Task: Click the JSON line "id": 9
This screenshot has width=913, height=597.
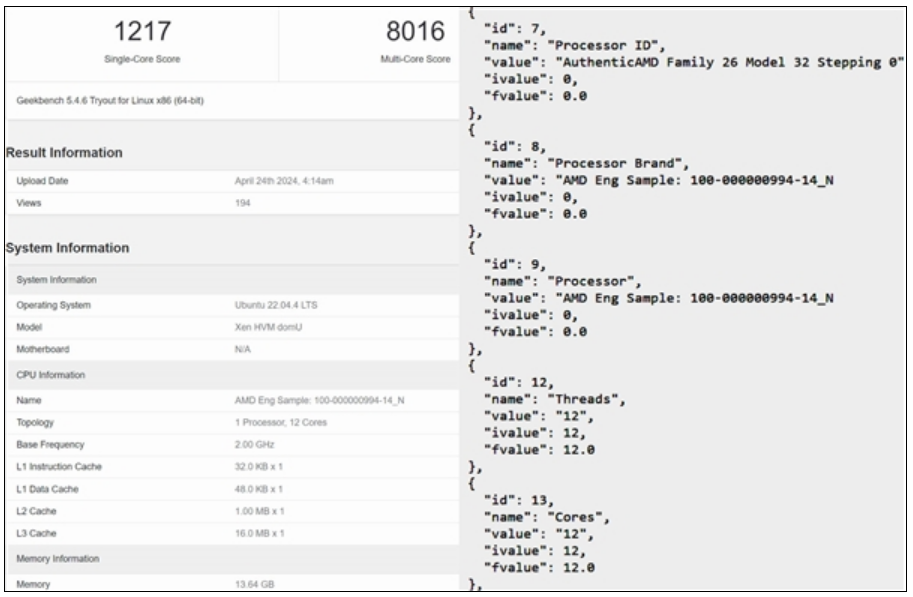Action: click(x=515, y=265)
